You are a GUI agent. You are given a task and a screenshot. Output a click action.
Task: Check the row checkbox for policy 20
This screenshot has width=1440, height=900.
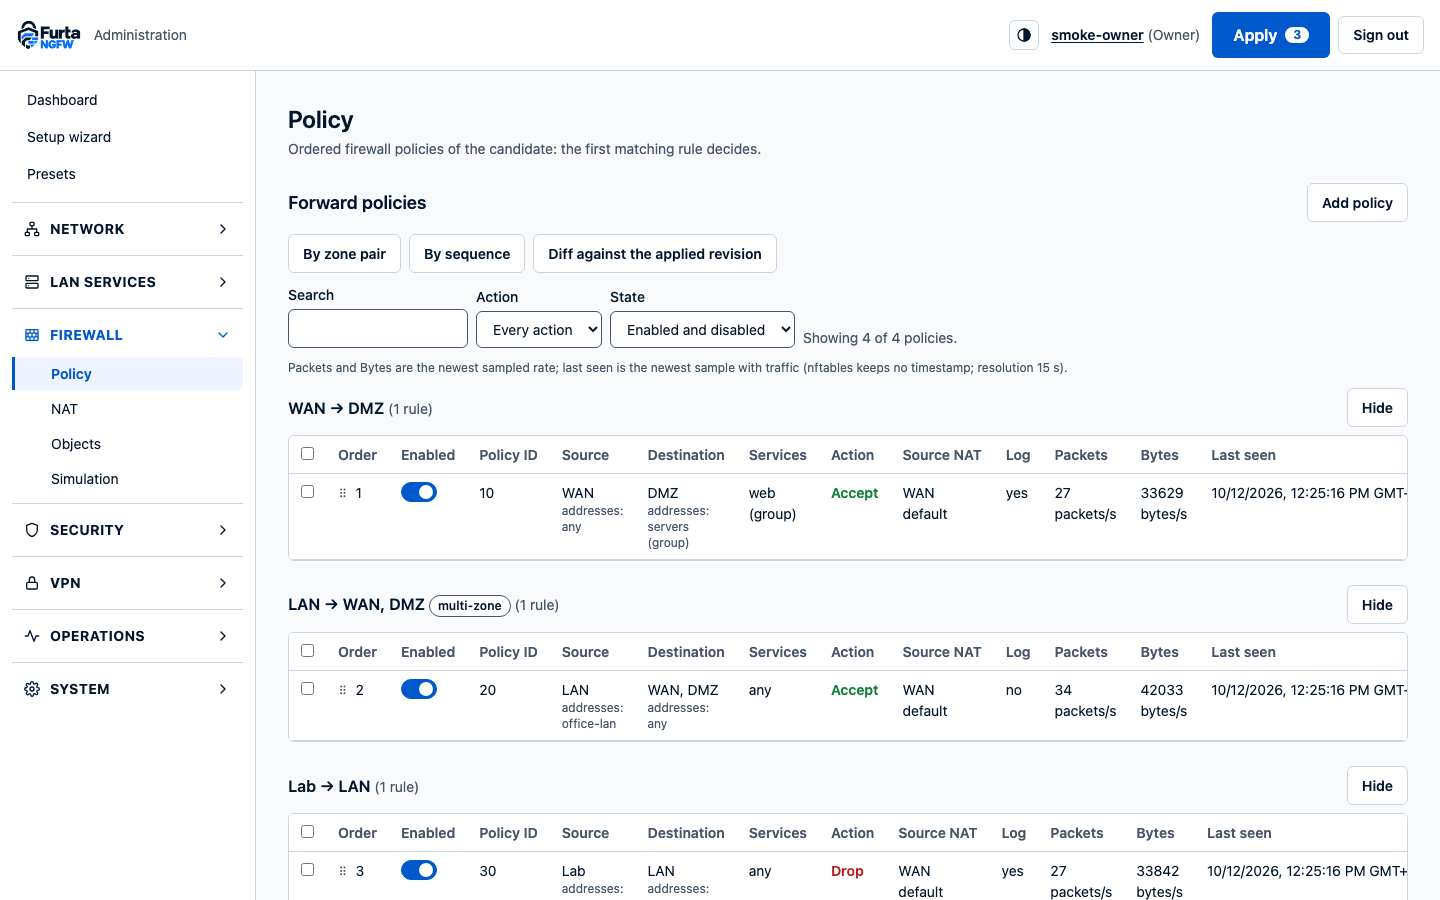click(x=308, y=689)
